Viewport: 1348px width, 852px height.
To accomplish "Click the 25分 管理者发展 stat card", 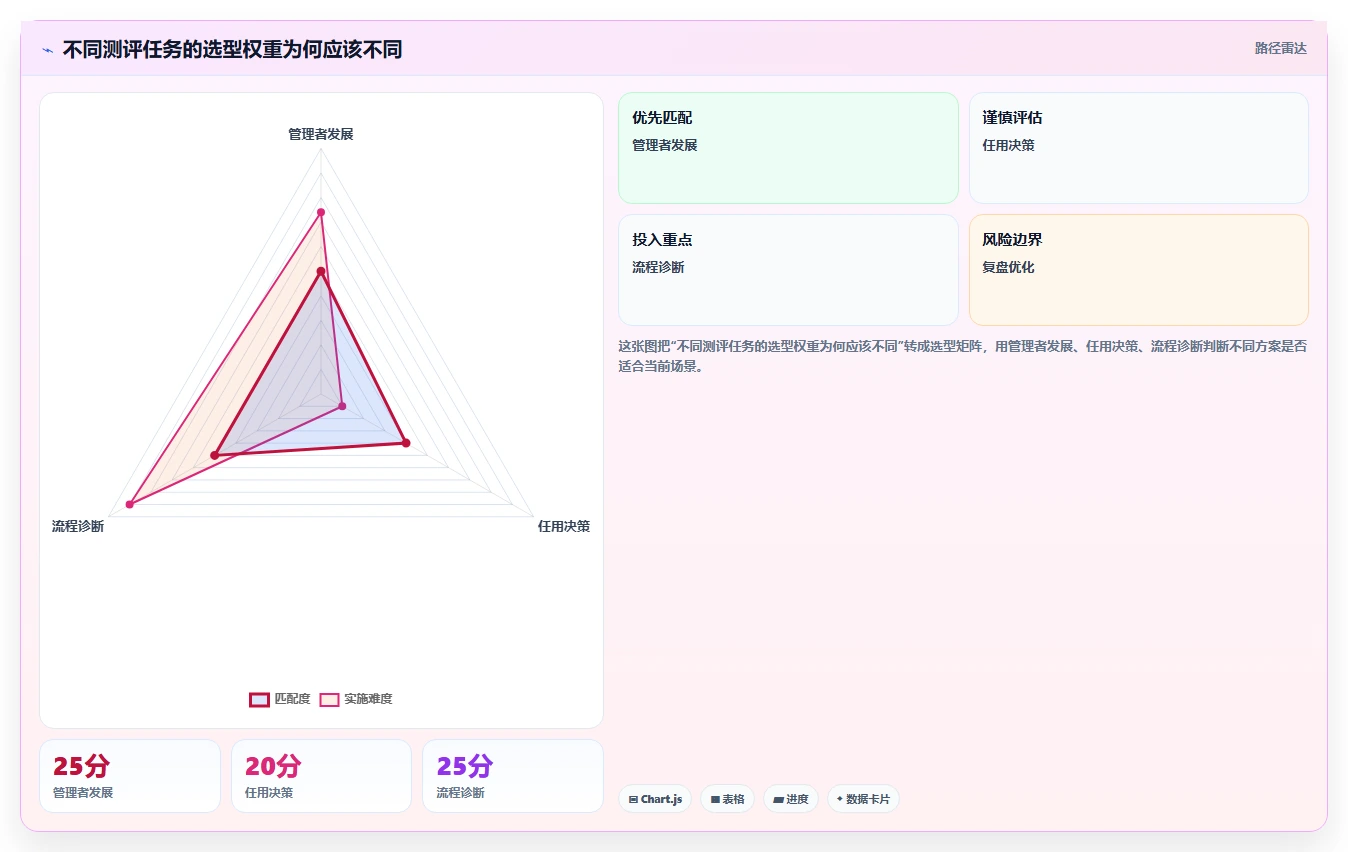I will [x=130, y=776].
